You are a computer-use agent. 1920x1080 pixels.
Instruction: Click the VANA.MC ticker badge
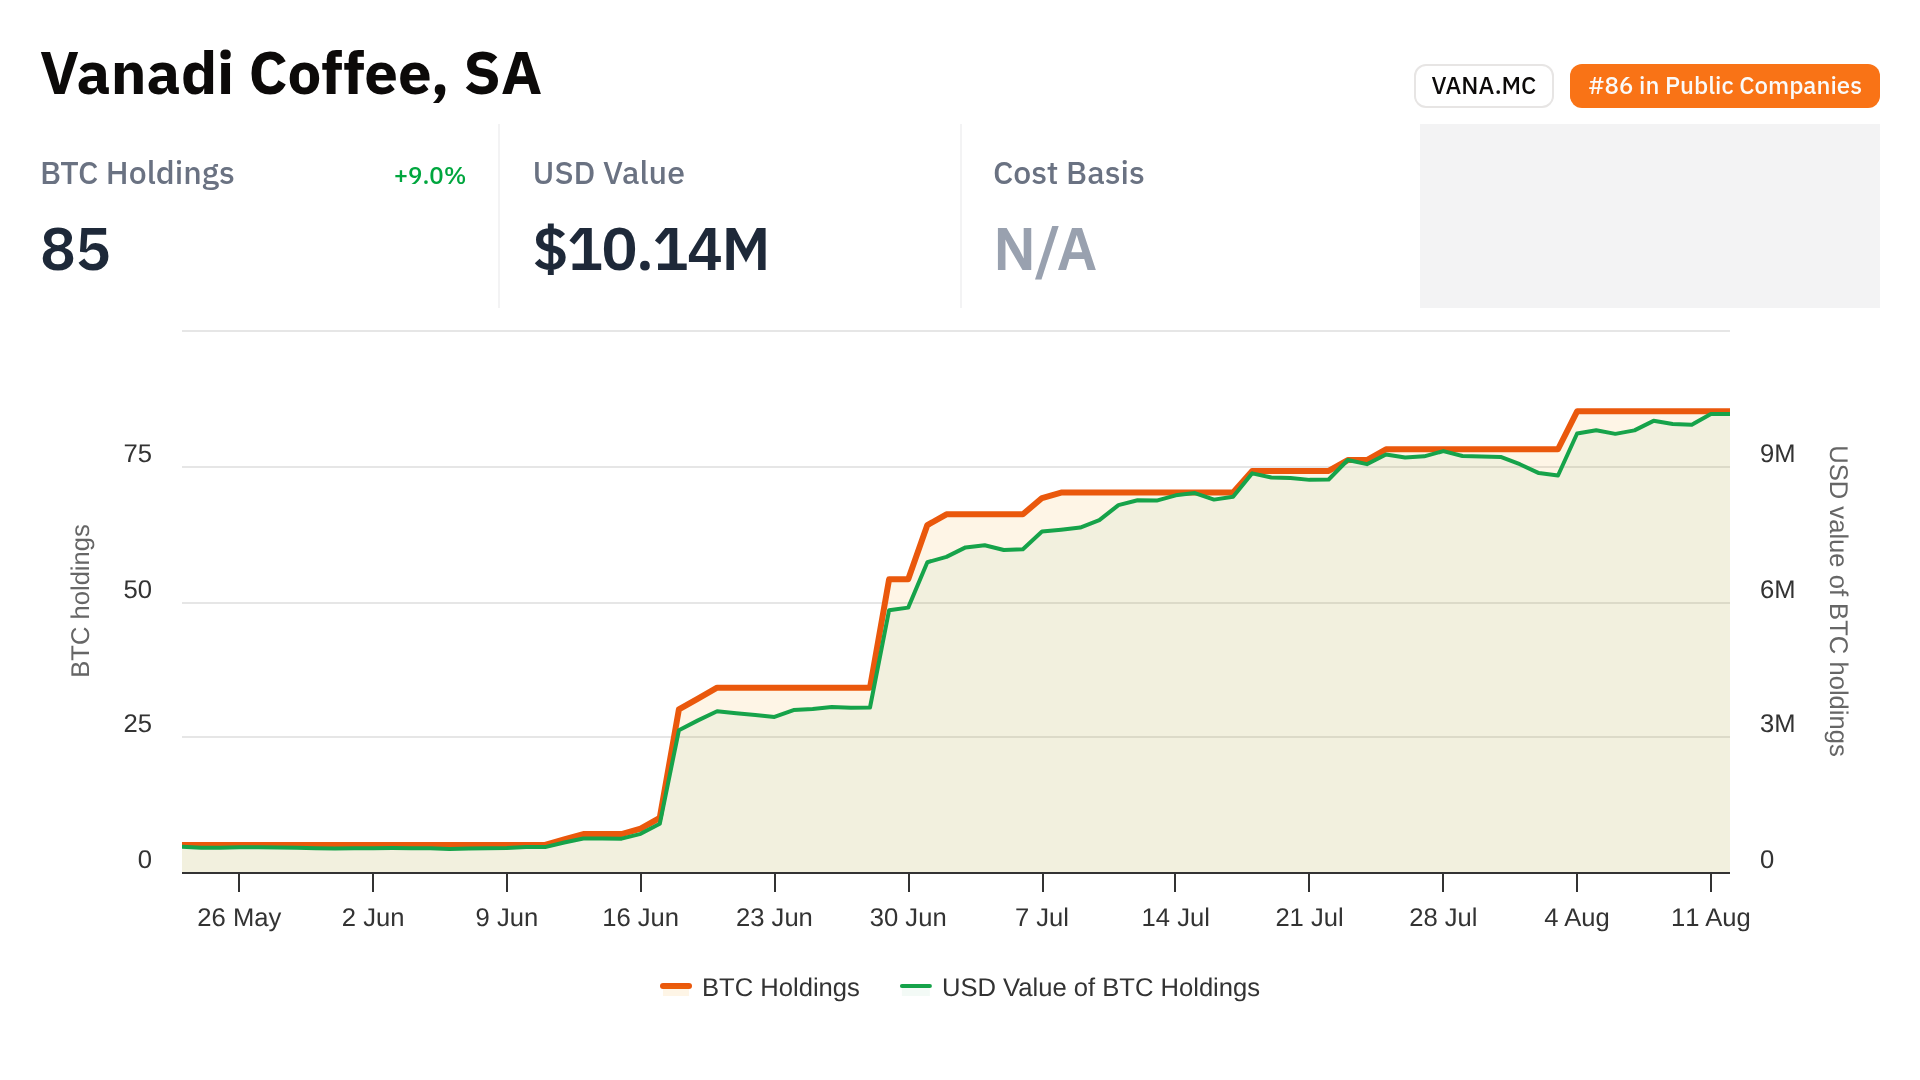(x=1483, y=86)
